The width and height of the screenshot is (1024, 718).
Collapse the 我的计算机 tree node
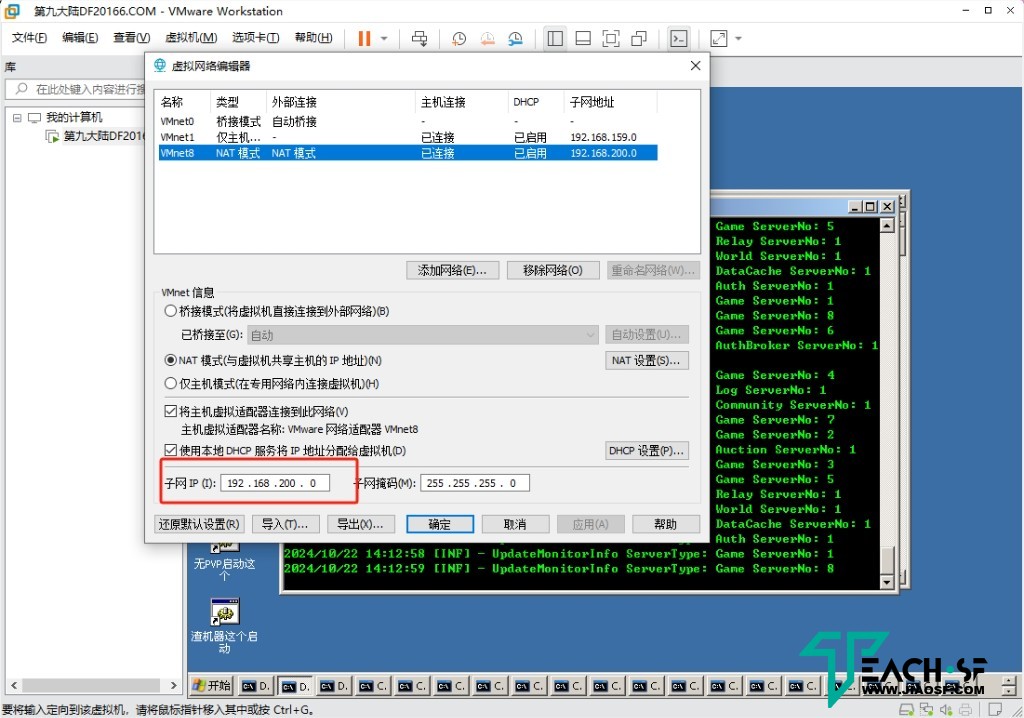click(17, 118)
